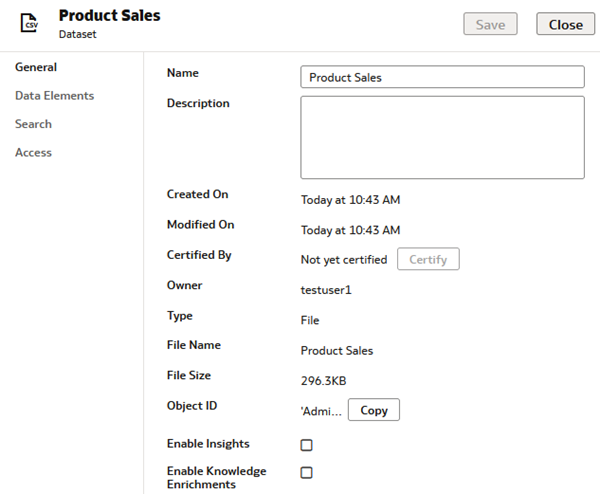Focus the Name input field
Viewport: 600px width, 494px height.
coord(442,77)
